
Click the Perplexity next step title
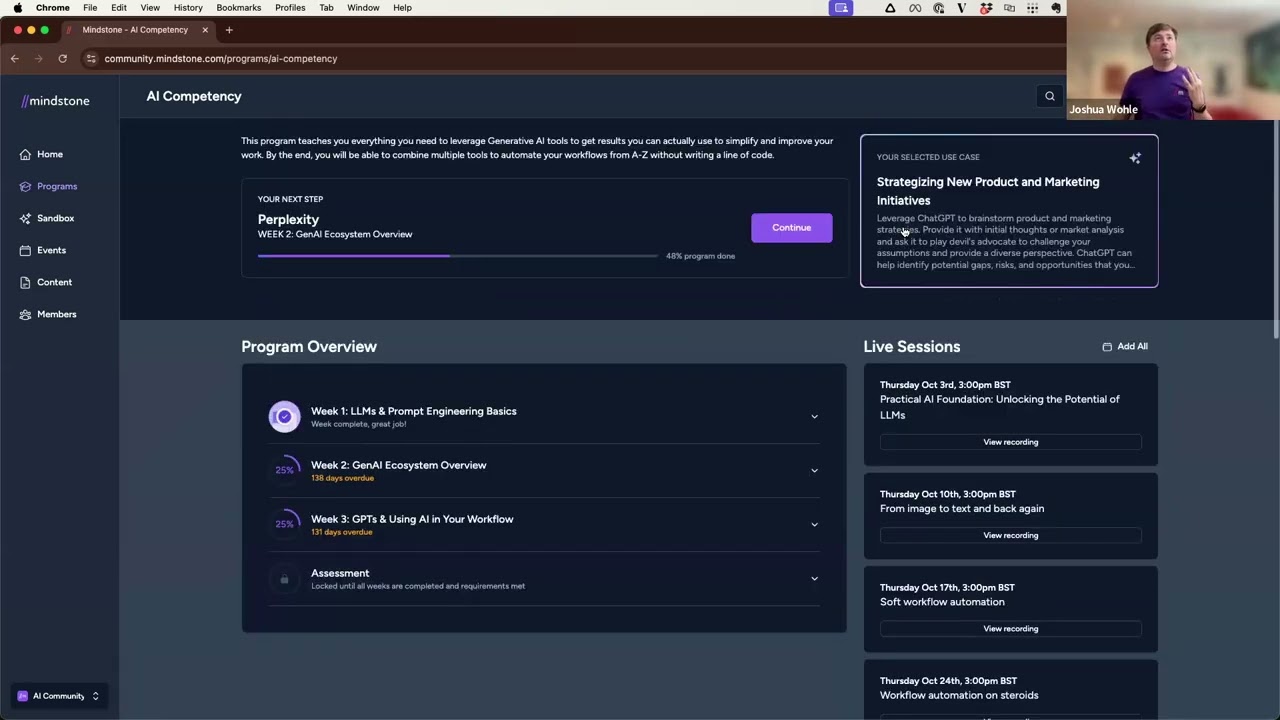tap(288, 220)
